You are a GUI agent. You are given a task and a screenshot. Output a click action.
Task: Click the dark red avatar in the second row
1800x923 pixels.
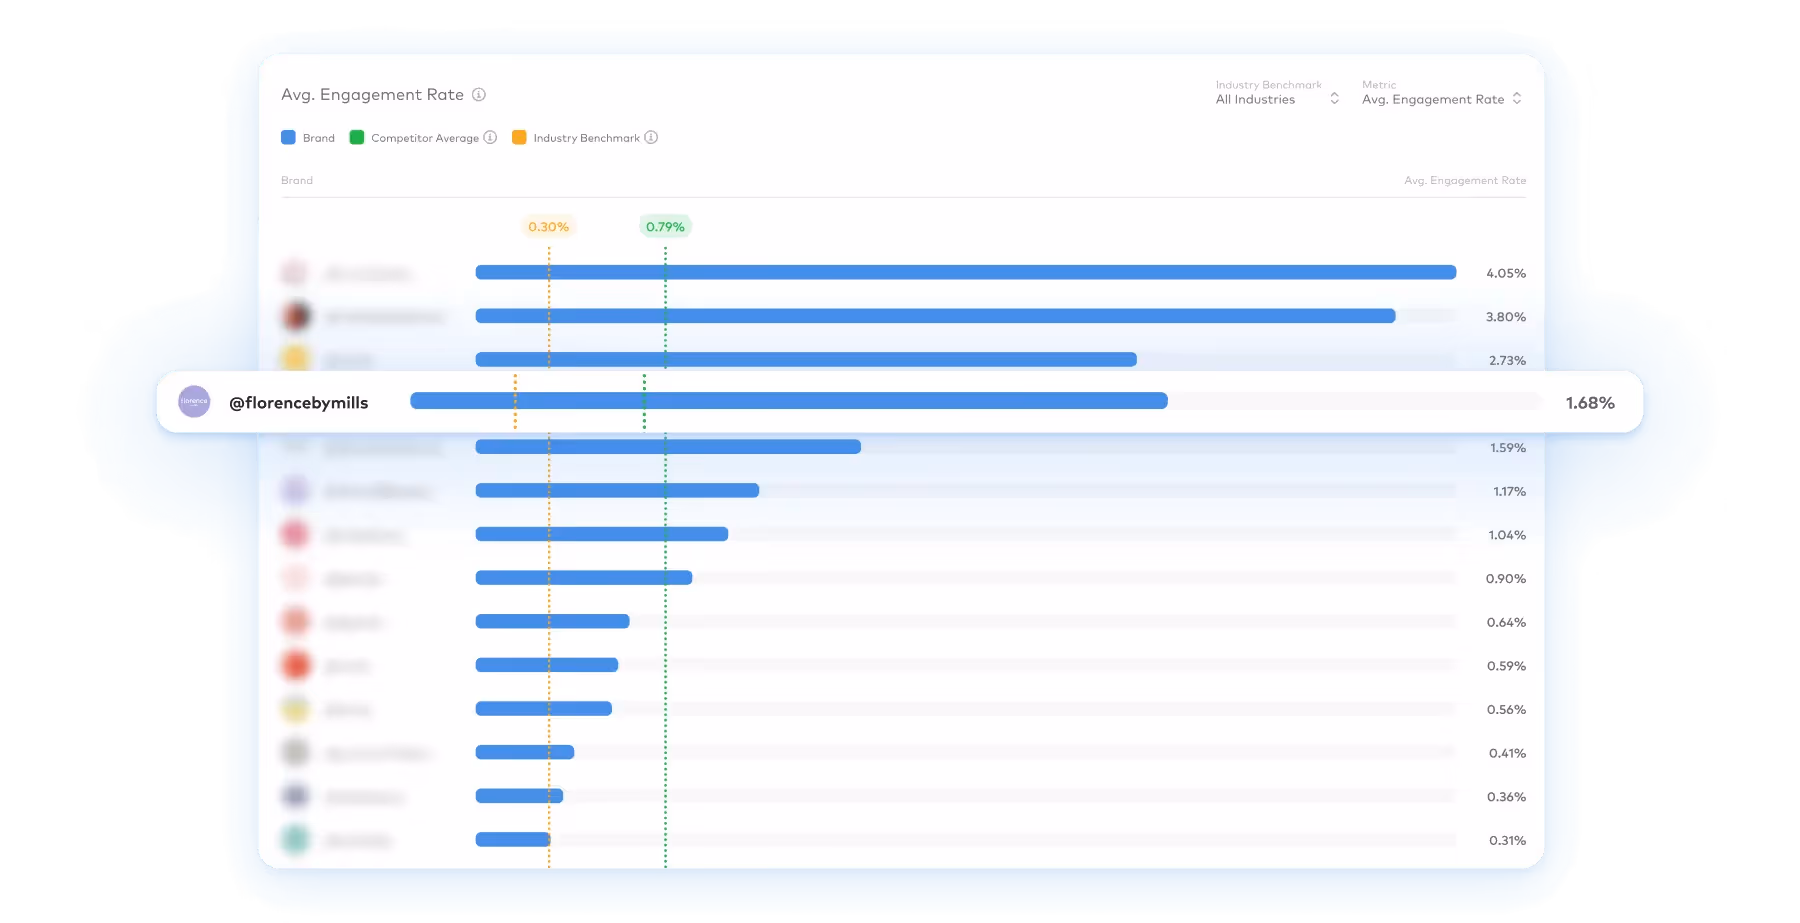(x=295, y=315)
